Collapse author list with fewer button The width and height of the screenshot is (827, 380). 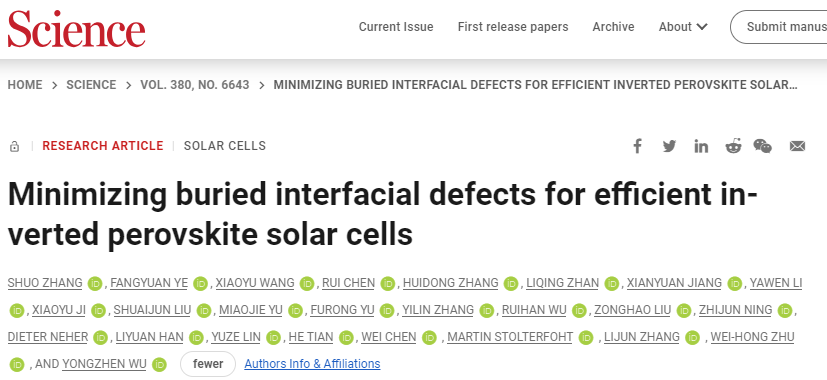208,364
